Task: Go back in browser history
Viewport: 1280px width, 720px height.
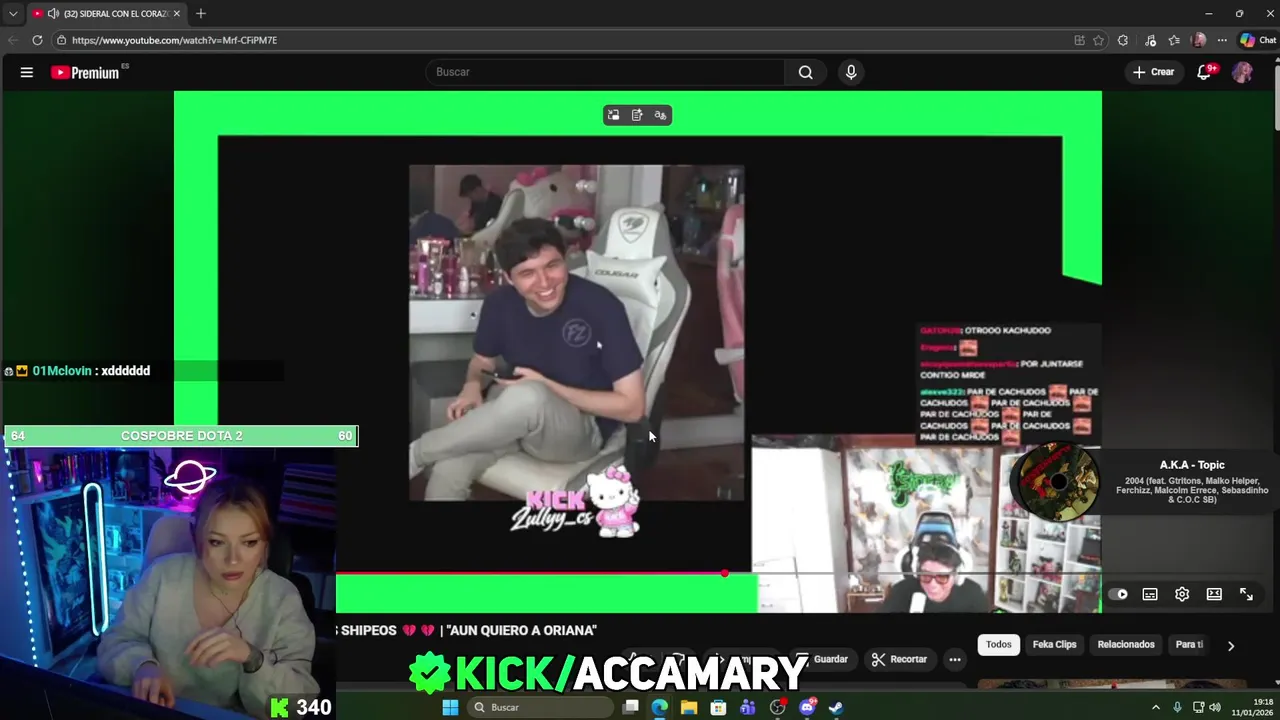Action: click(x=12, y=40)
